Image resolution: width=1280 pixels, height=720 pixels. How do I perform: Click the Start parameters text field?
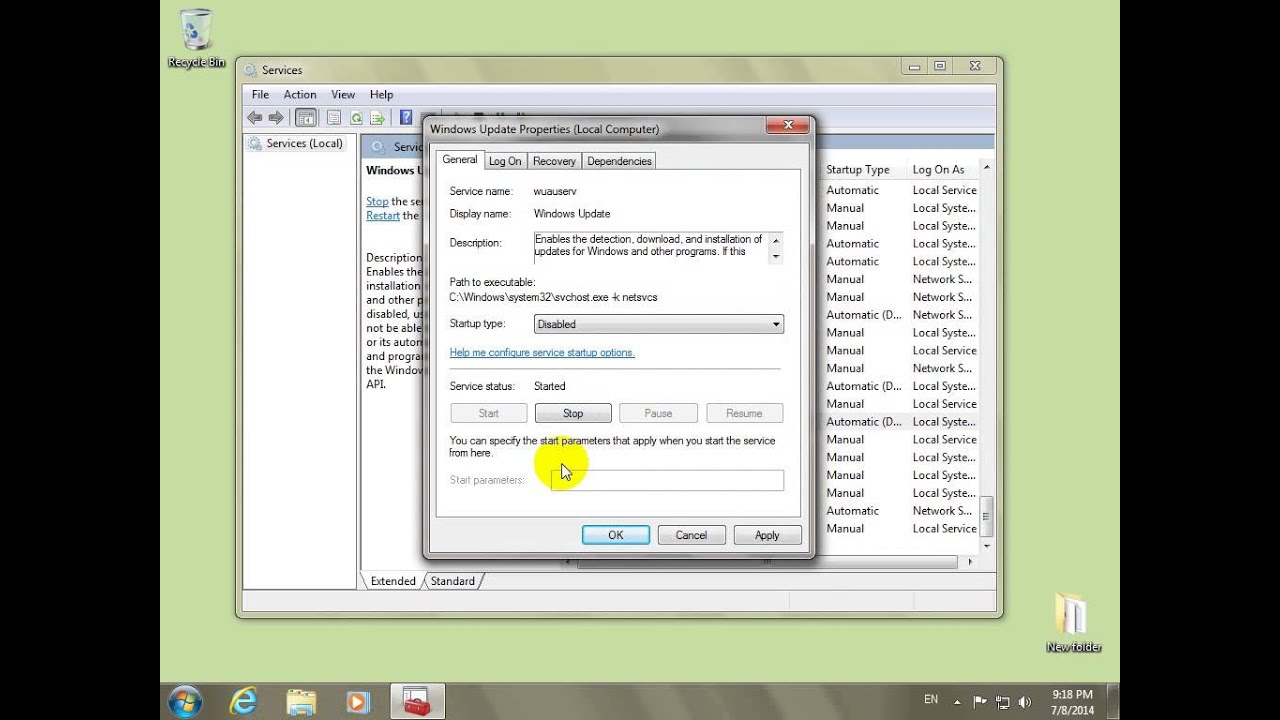[x=667, y=480]
